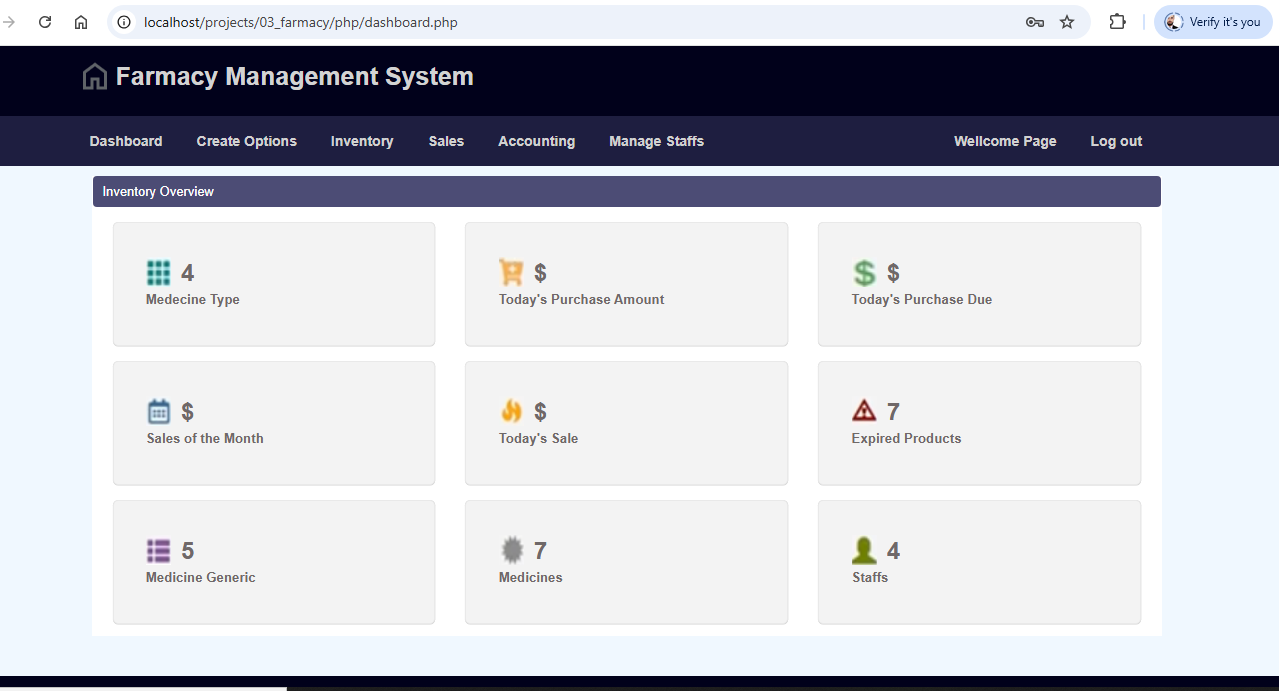Click the home icon beside Farmacy title
This screenshot has height=691, width=1279.
(95, 77)
